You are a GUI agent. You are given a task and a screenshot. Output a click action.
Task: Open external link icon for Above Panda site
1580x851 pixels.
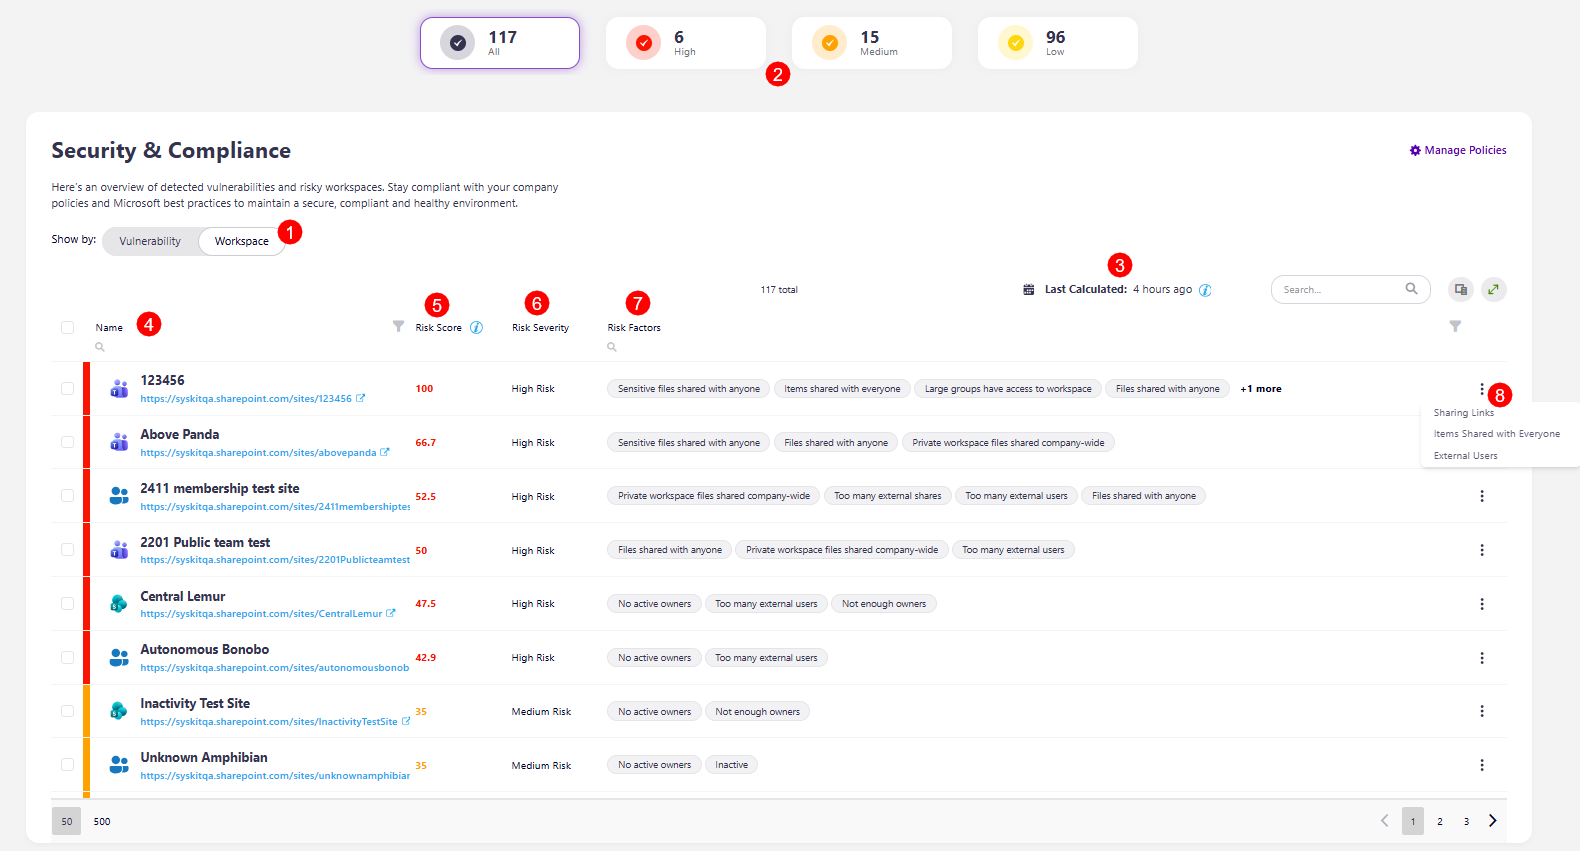[x=385, y=453]
